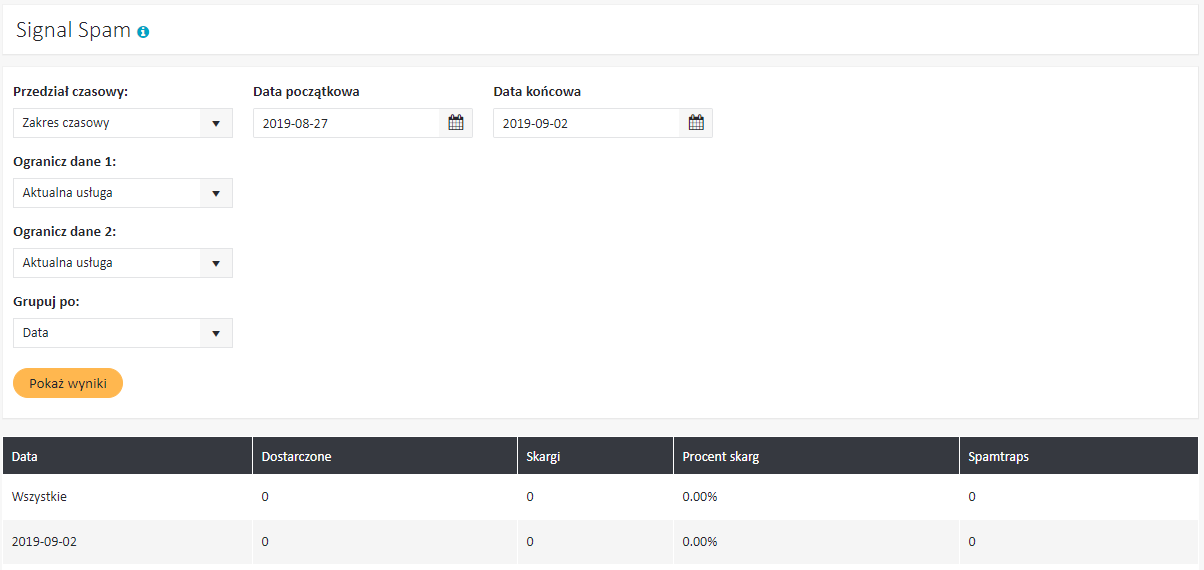Select the Procent skarg column header

click(720, 456)
